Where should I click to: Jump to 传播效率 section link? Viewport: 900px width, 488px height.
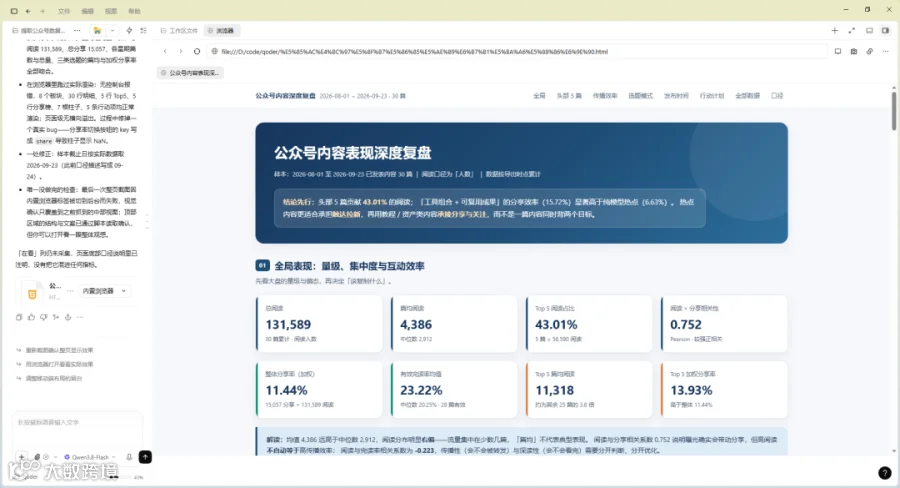[605, 96]
